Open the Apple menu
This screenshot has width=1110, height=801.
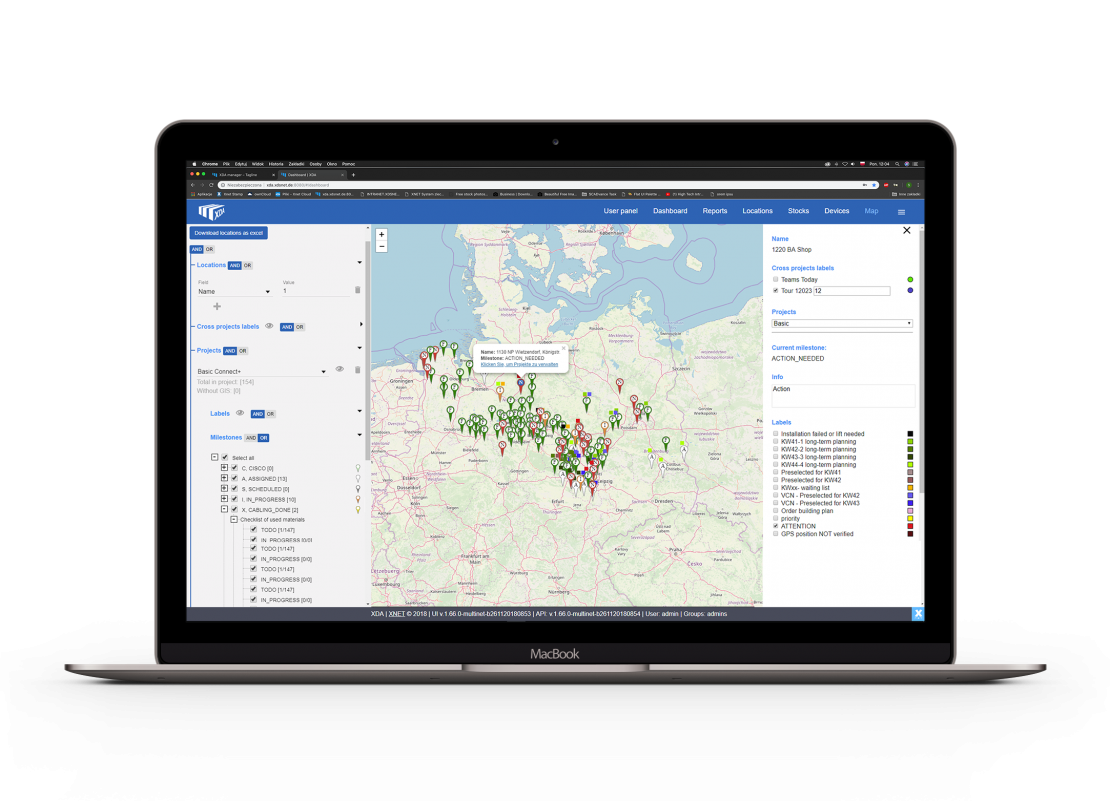tap(195, 163)
